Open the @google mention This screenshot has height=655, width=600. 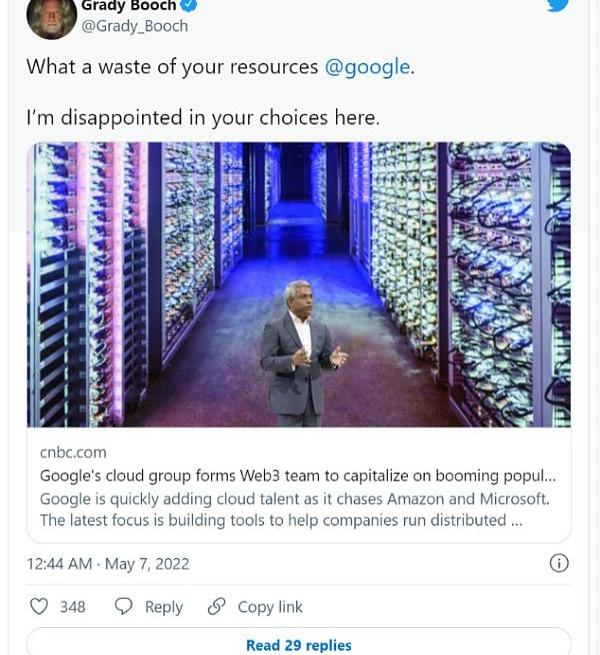pyautogui.click(x=367, y=67)
